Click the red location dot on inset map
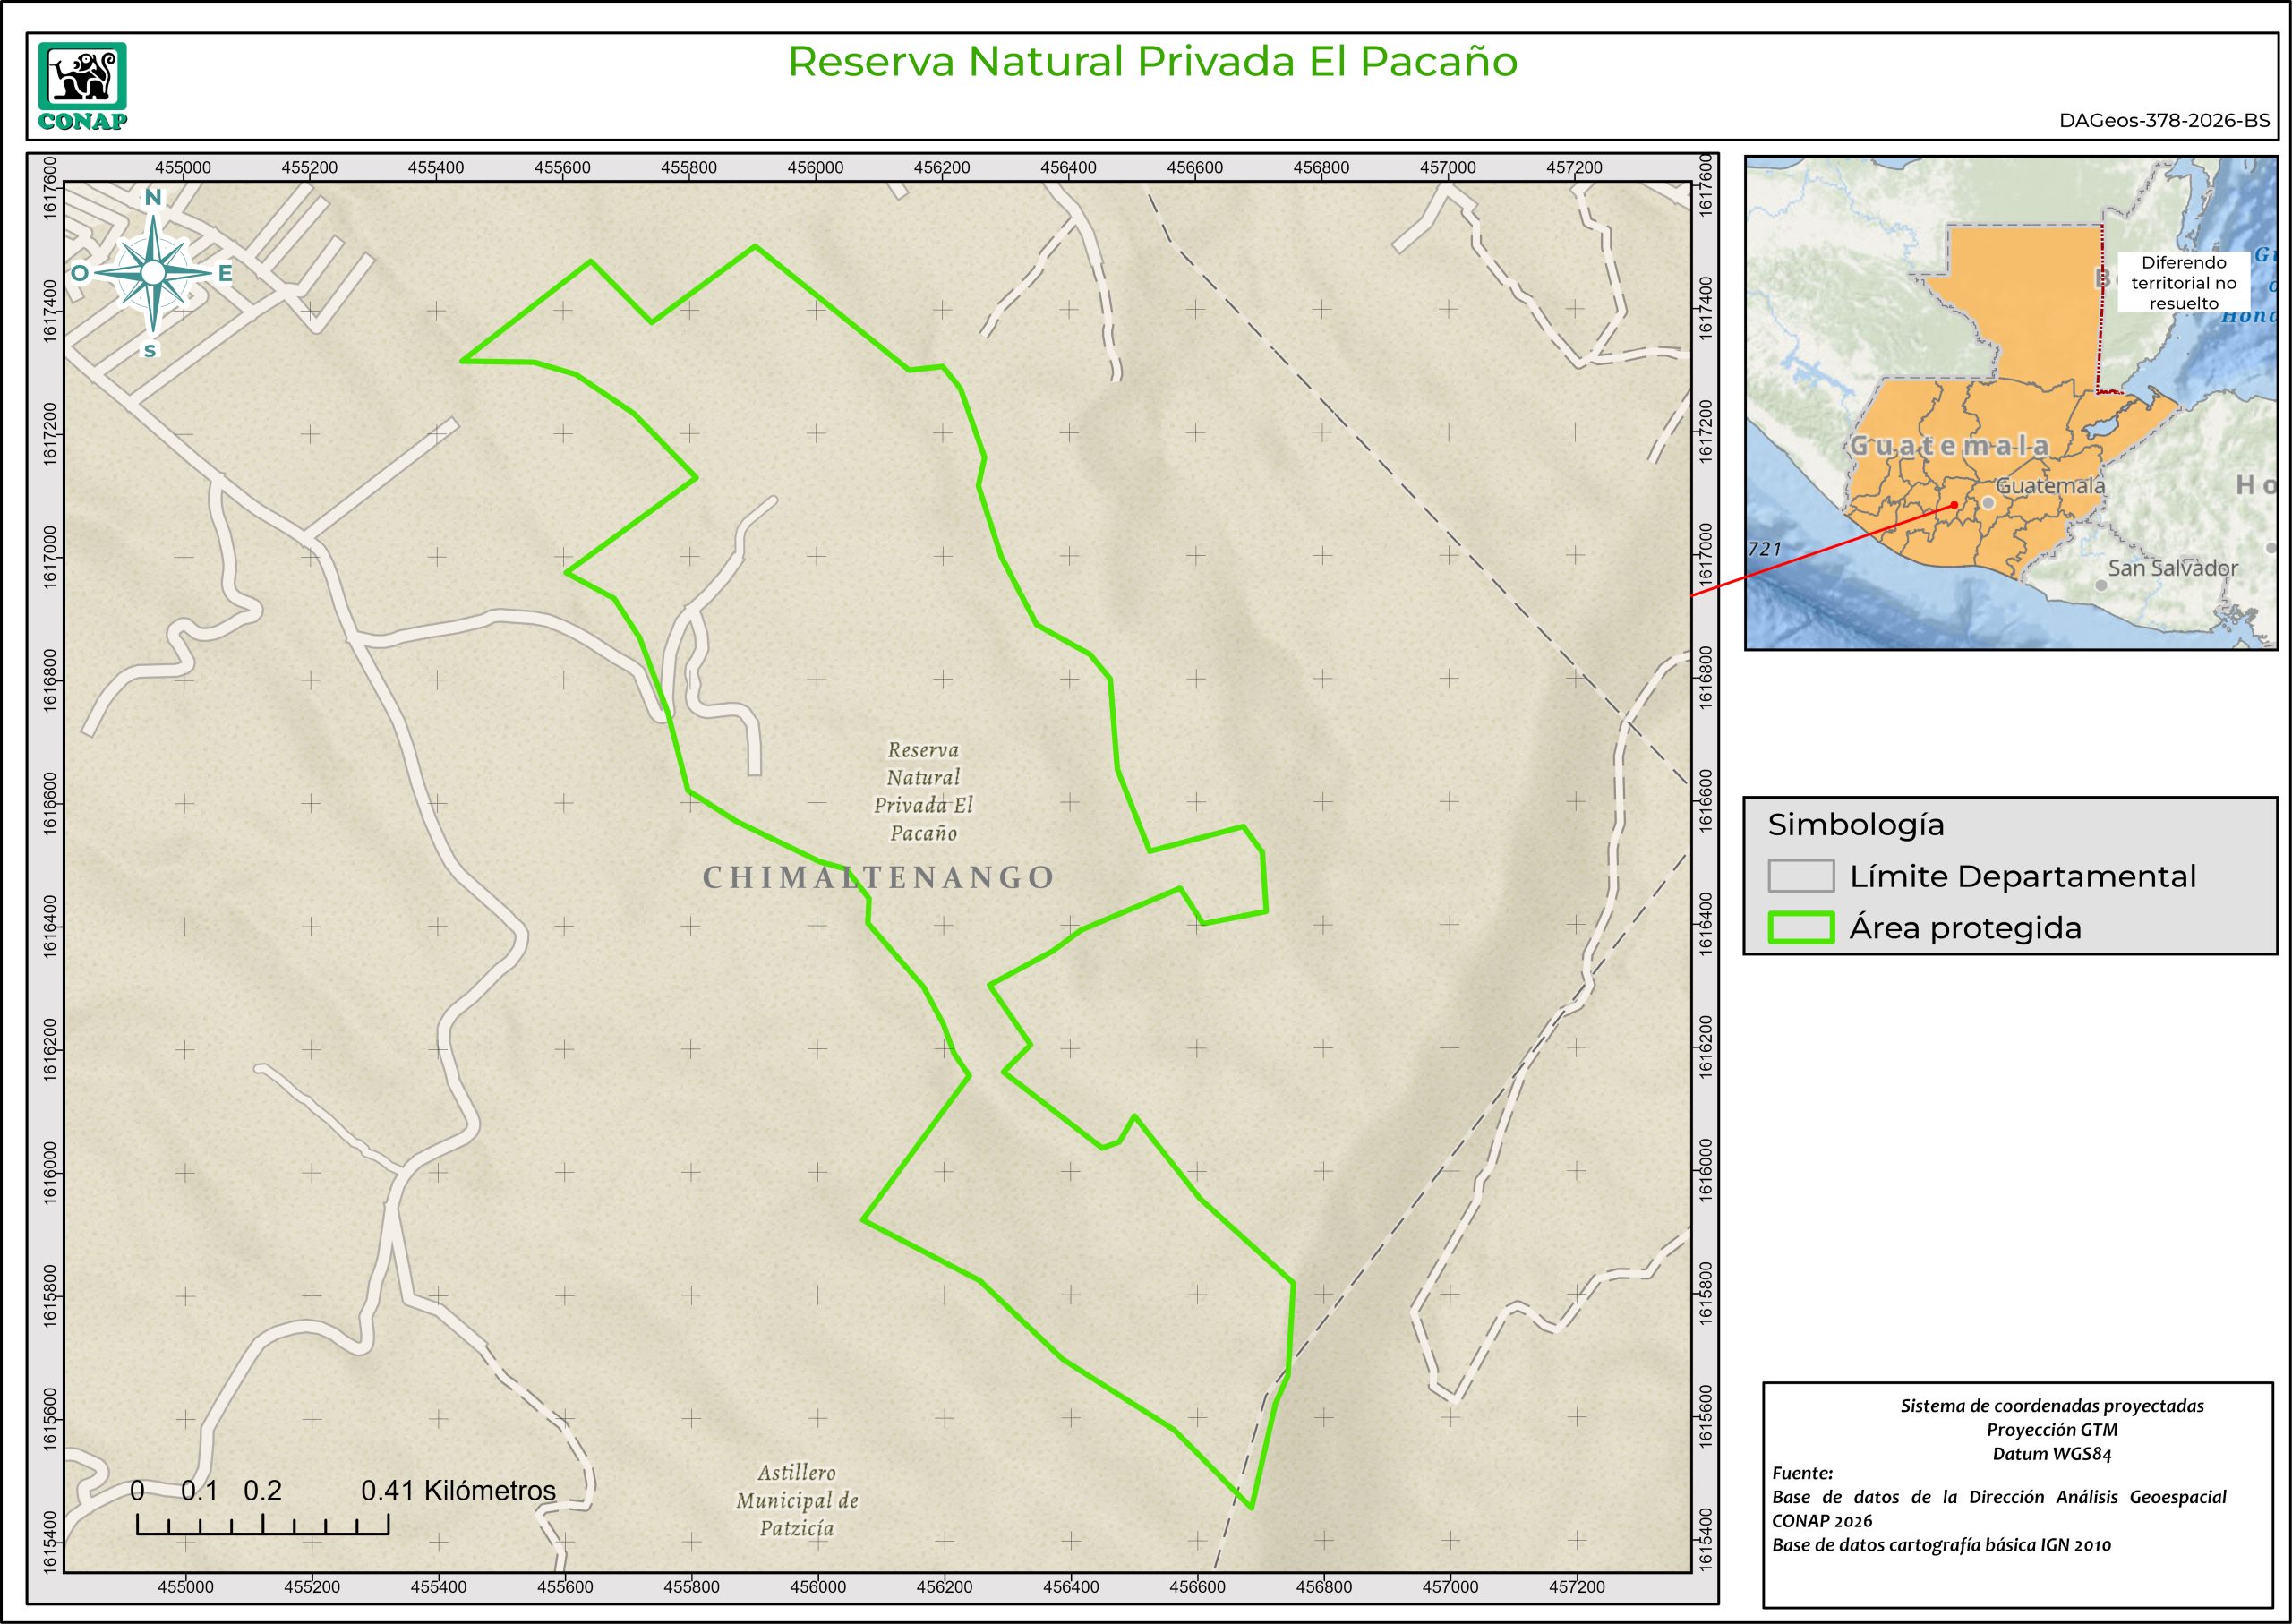 click(x=1954, y=505)
